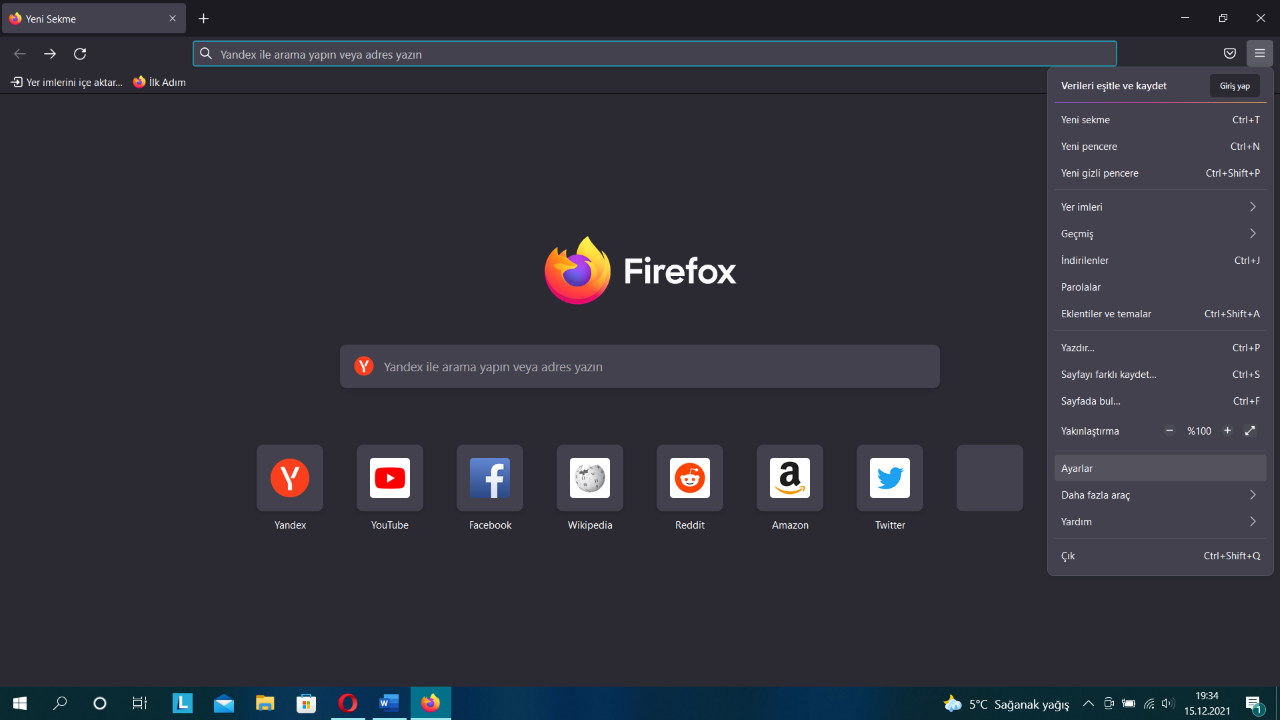Choose Yazdır... in the menu
Viewport: 1280px width, 720px height.
click(x=1160, y=348)
